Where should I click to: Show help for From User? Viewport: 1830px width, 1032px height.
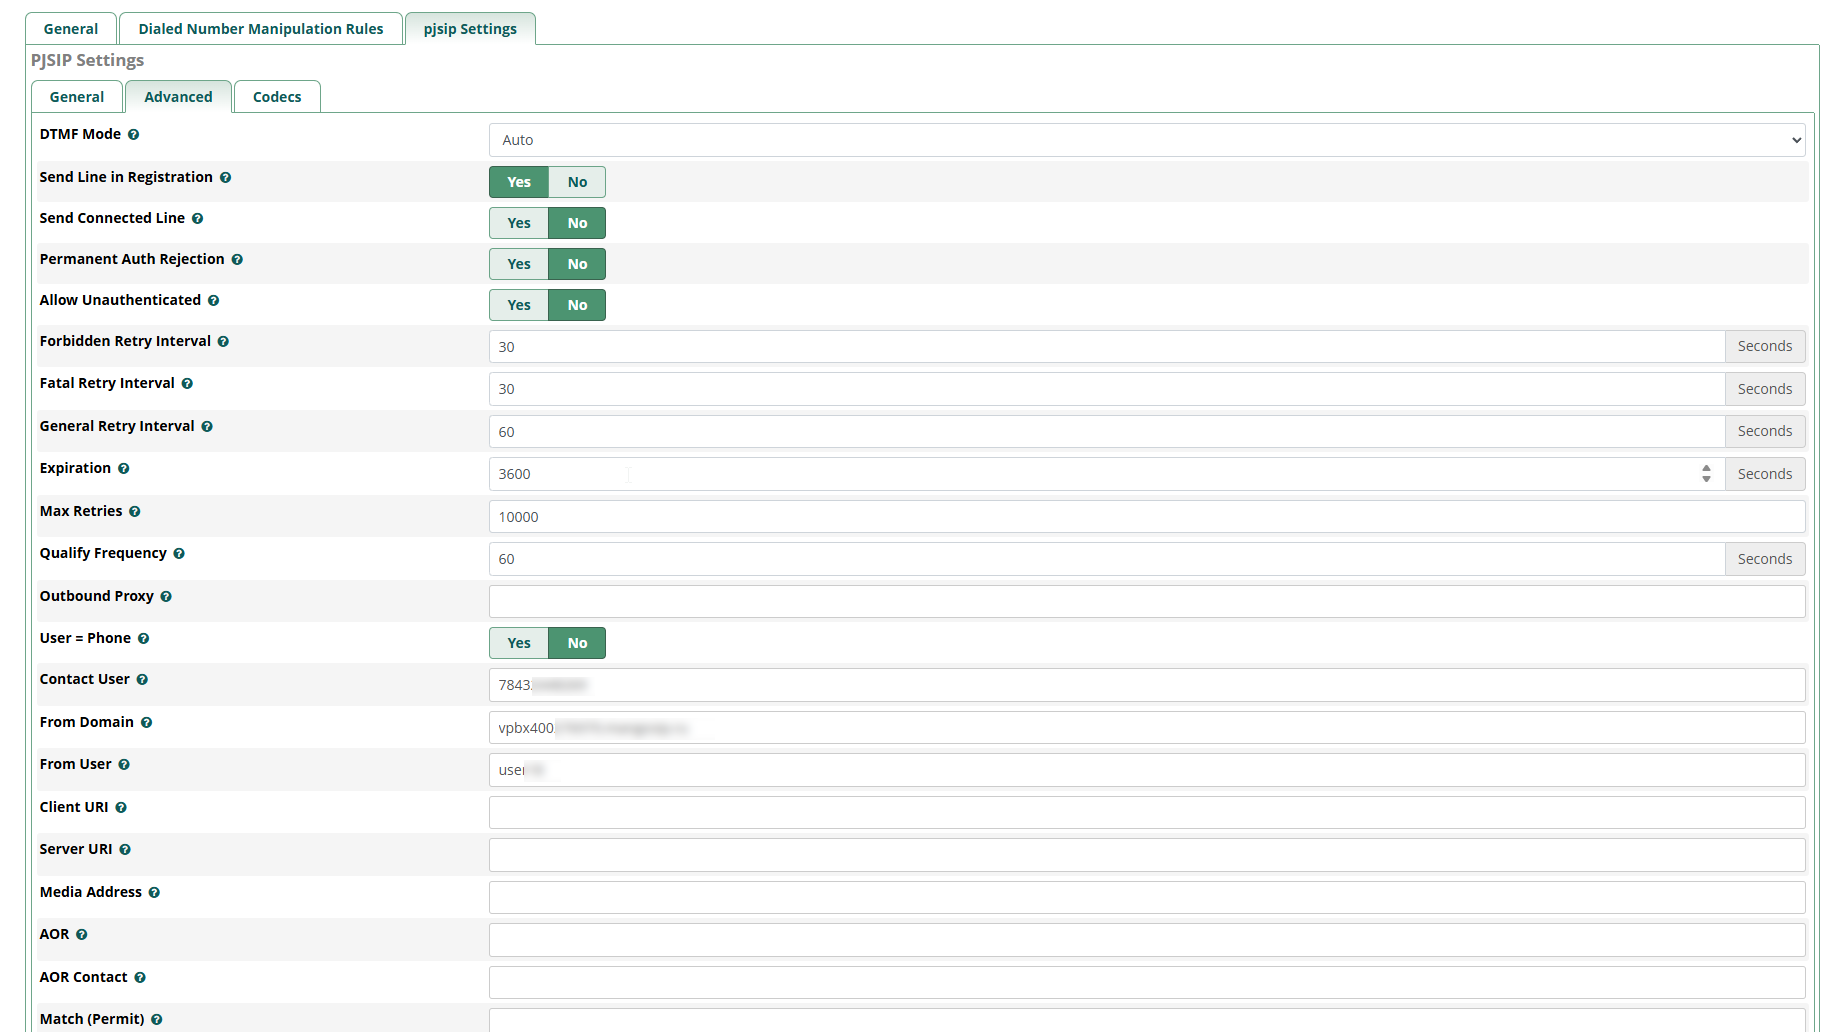[124, 765]
